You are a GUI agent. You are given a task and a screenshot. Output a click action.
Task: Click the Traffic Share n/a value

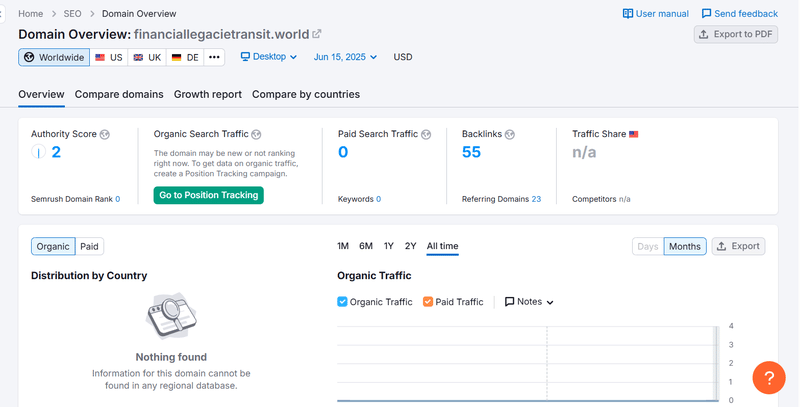click(x=584, y=152)
